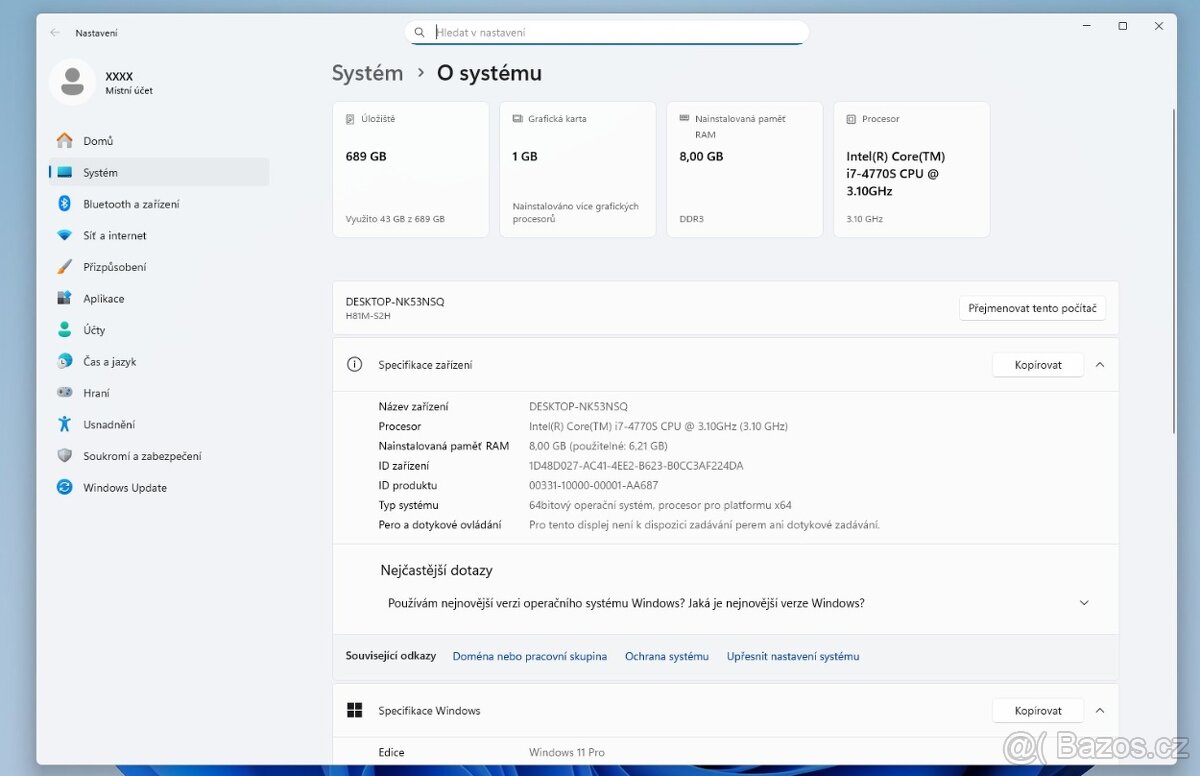The width and height of the screenshot is (1200, 776).
Task: Navigate to Účty settings
Action: tap(97, 329)
